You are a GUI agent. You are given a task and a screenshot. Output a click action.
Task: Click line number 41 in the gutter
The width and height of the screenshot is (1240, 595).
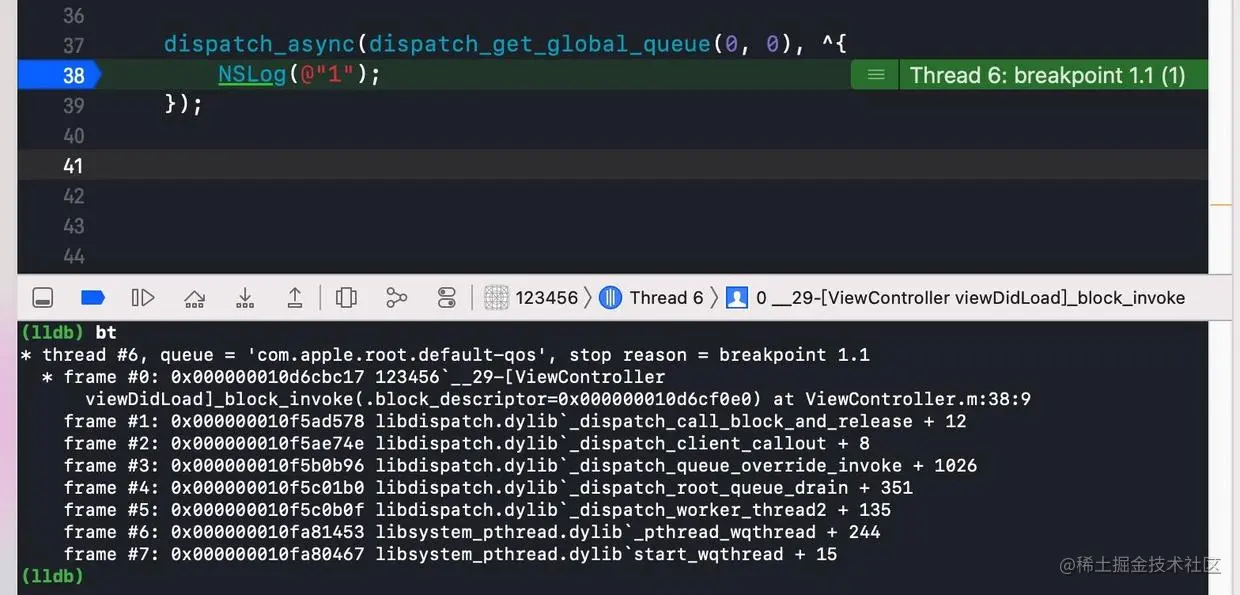(x=73, y=166)
